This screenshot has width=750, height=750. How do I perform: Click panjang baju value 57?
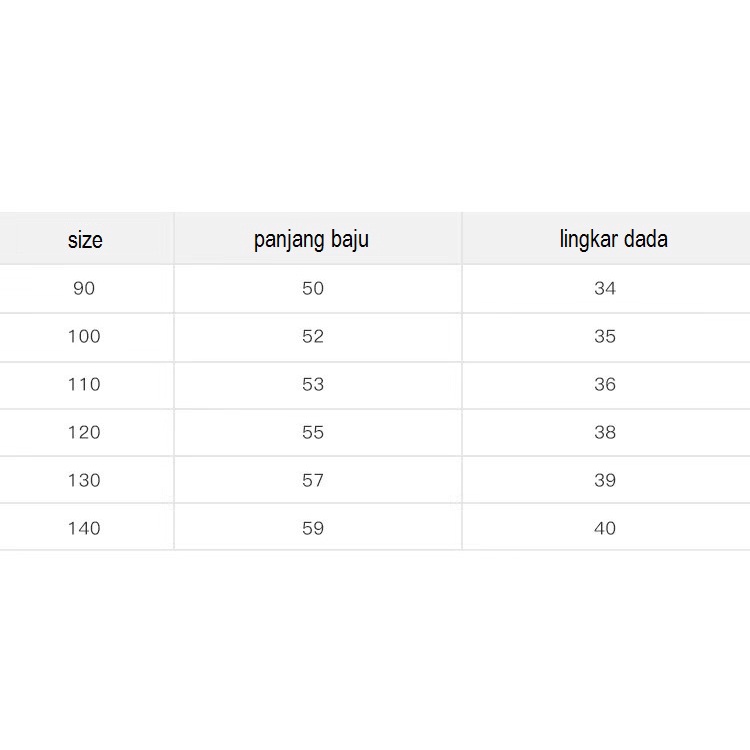(313, 480)
